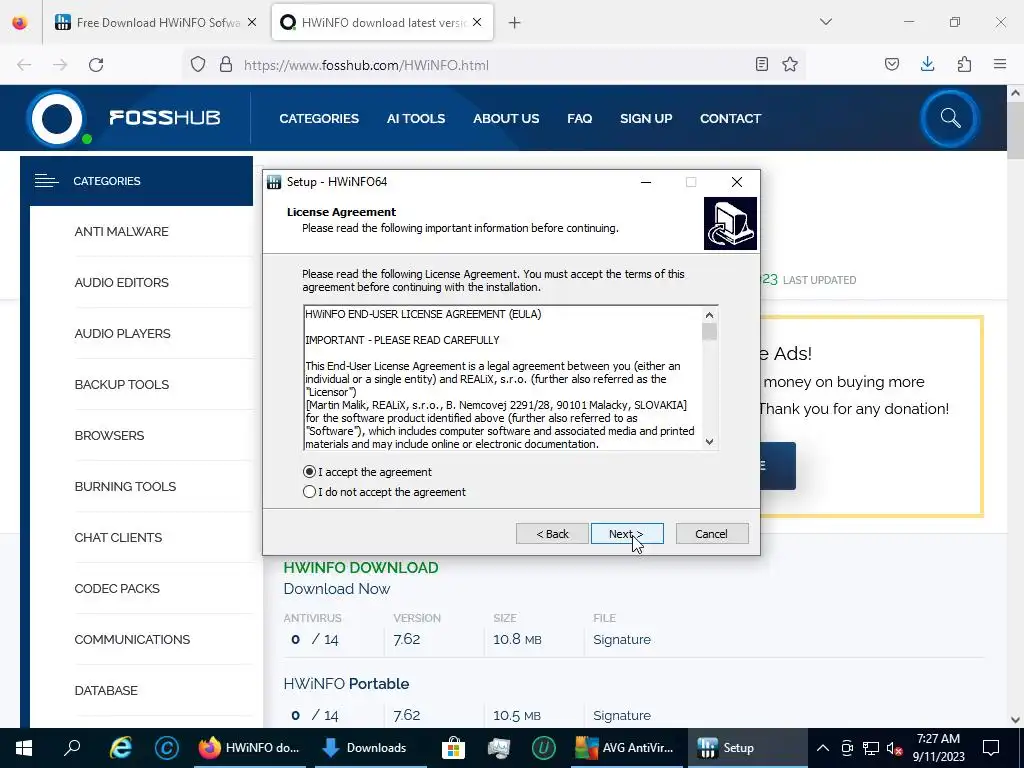The width and height of the screenshot is (1024, 768).
Task: Close the HWiNFO download latest version tab
Action: pos(477,22)
